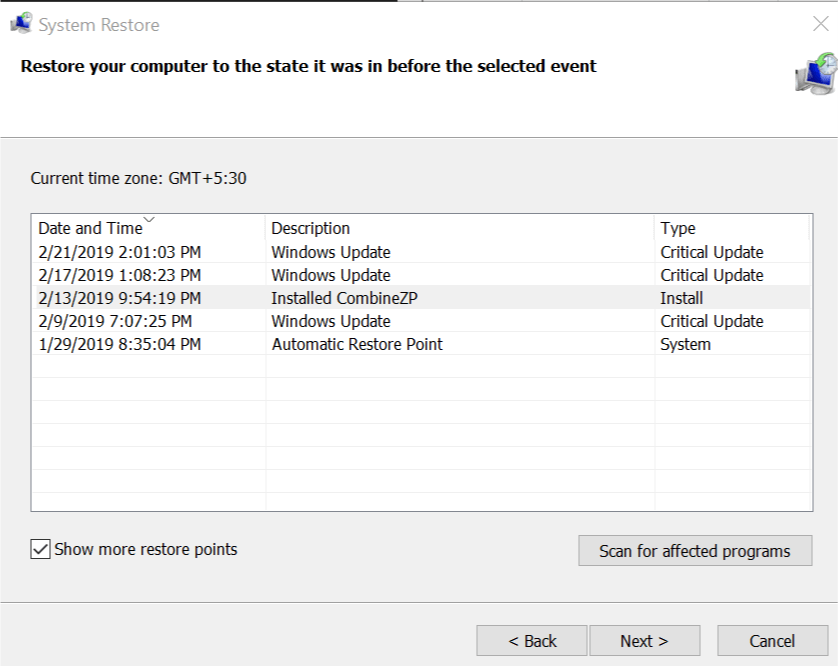838x666 pixels.
Task: Select the 2/17/2019 Windows Update restore point
Action: pos(331,275)
